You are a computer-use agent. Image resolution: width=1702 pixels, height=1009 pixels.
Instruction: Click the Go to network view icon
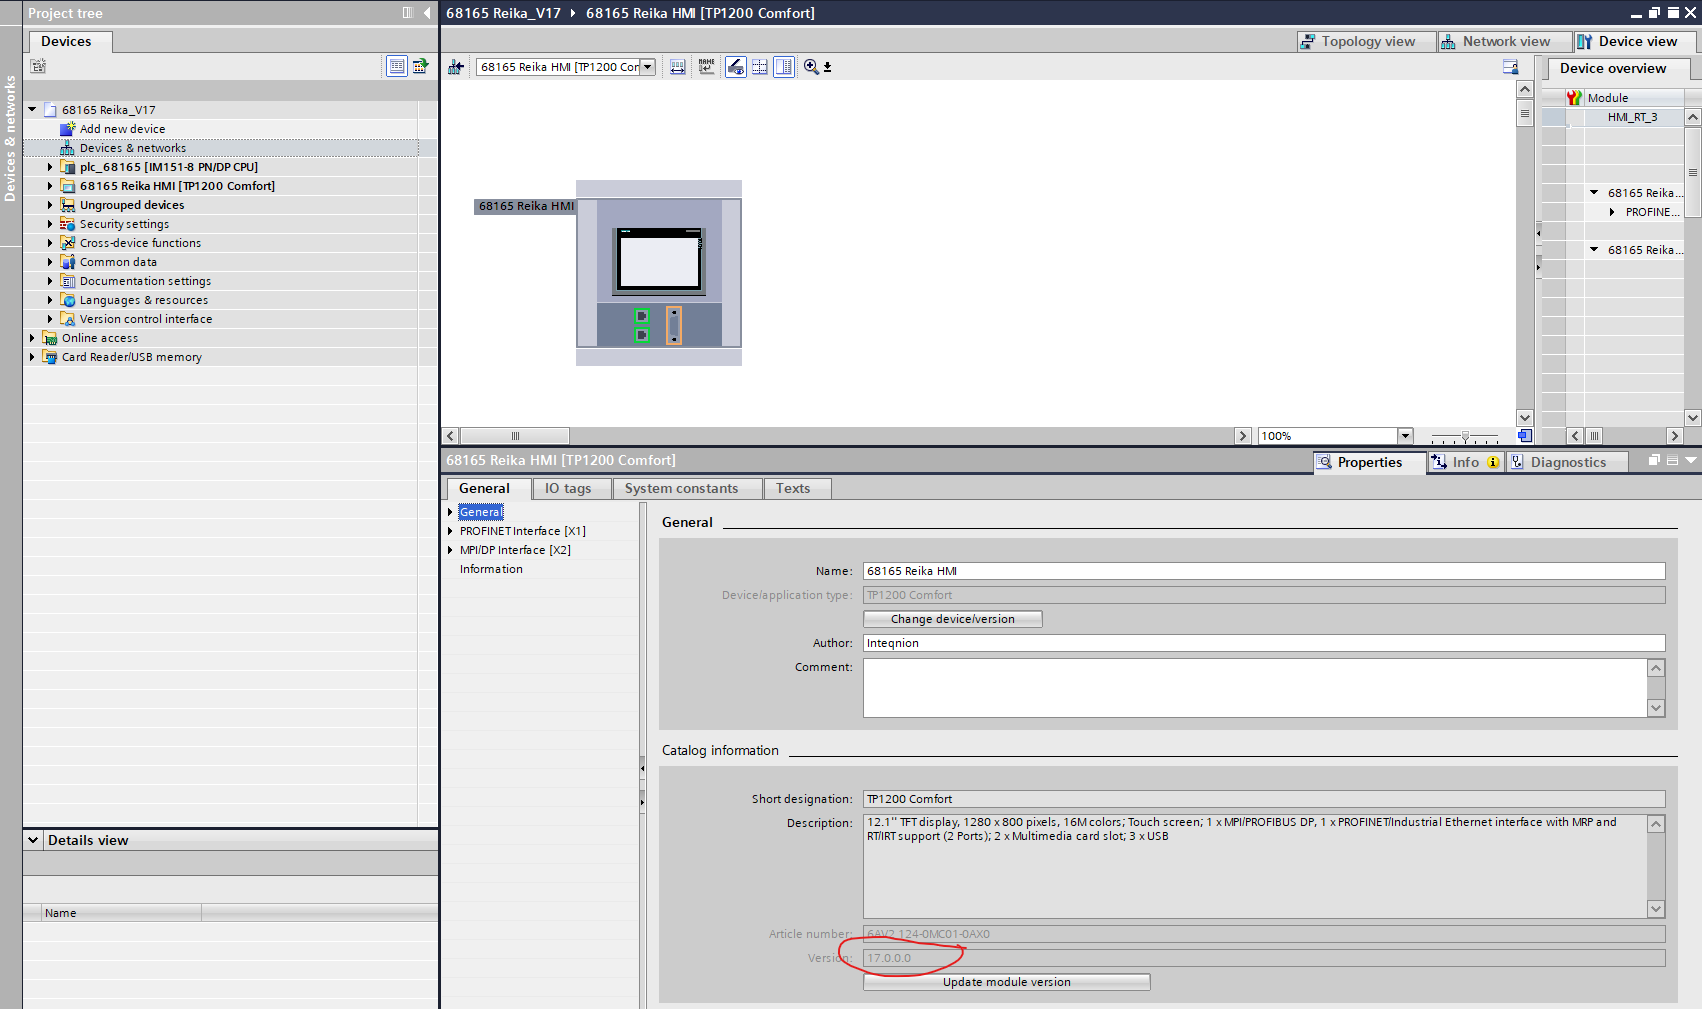(456, 67)
